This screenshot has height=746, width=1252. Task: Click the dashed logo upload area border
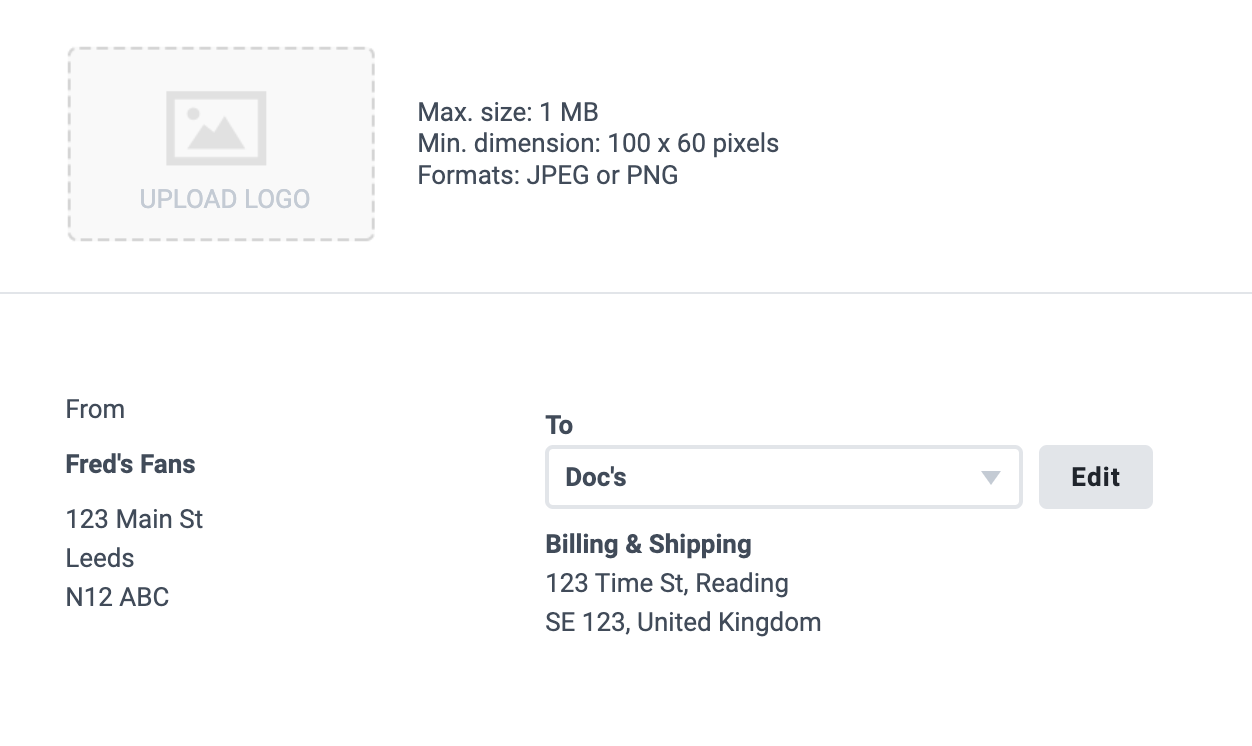(221, 48)
